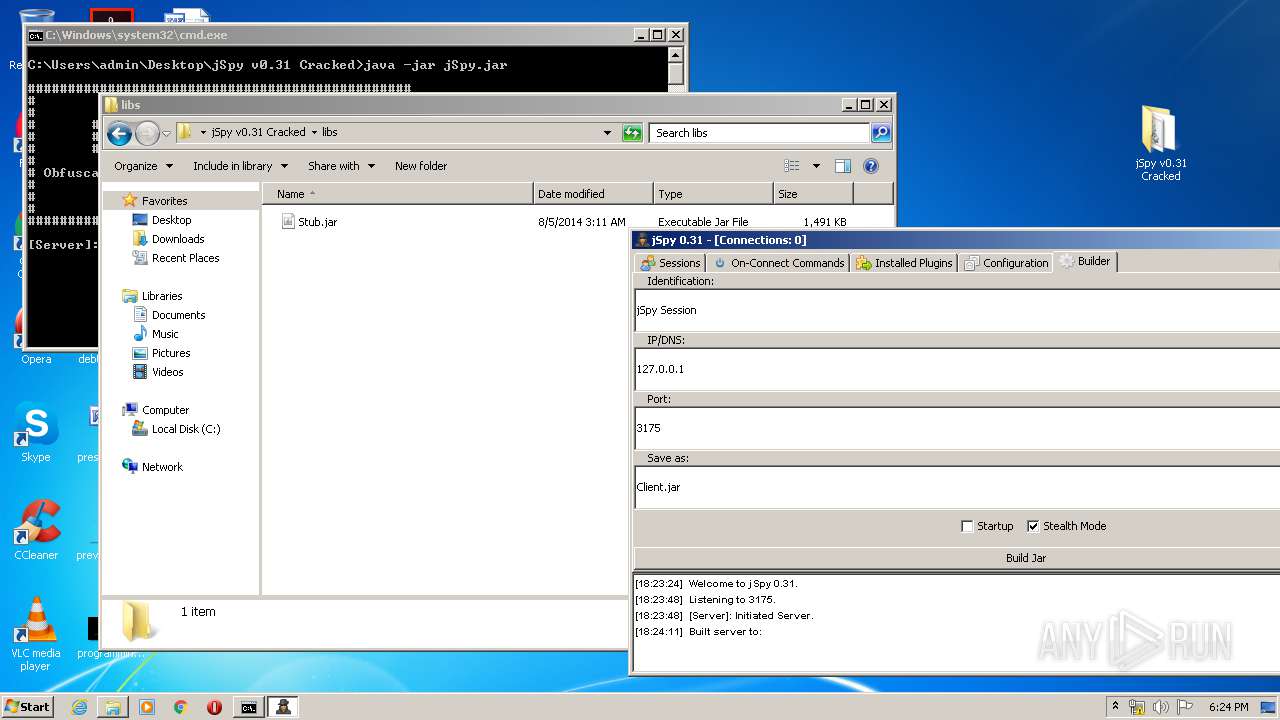Click the Forward arrow in libs window
Image resolution: width=1280 pixels, height=720 pixels.
pyautogui.click(x=147, y=133)
